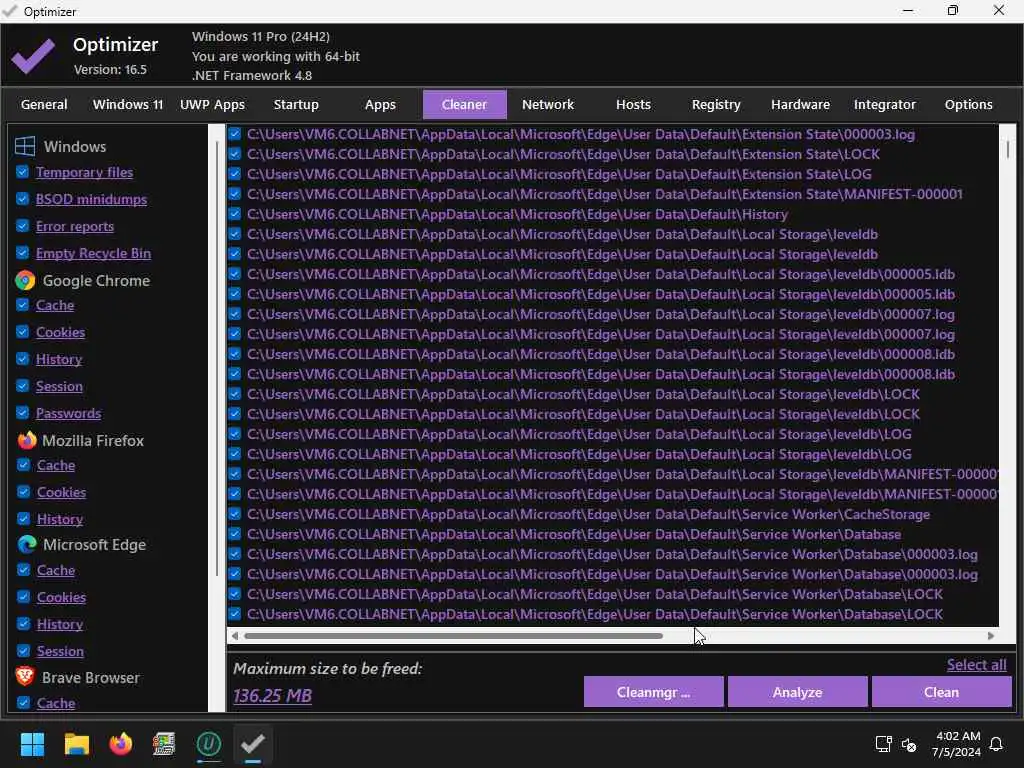Open the Windows 11 tab
The width and height of the screenshot is (1024, 768).
[x=128, y=104]
